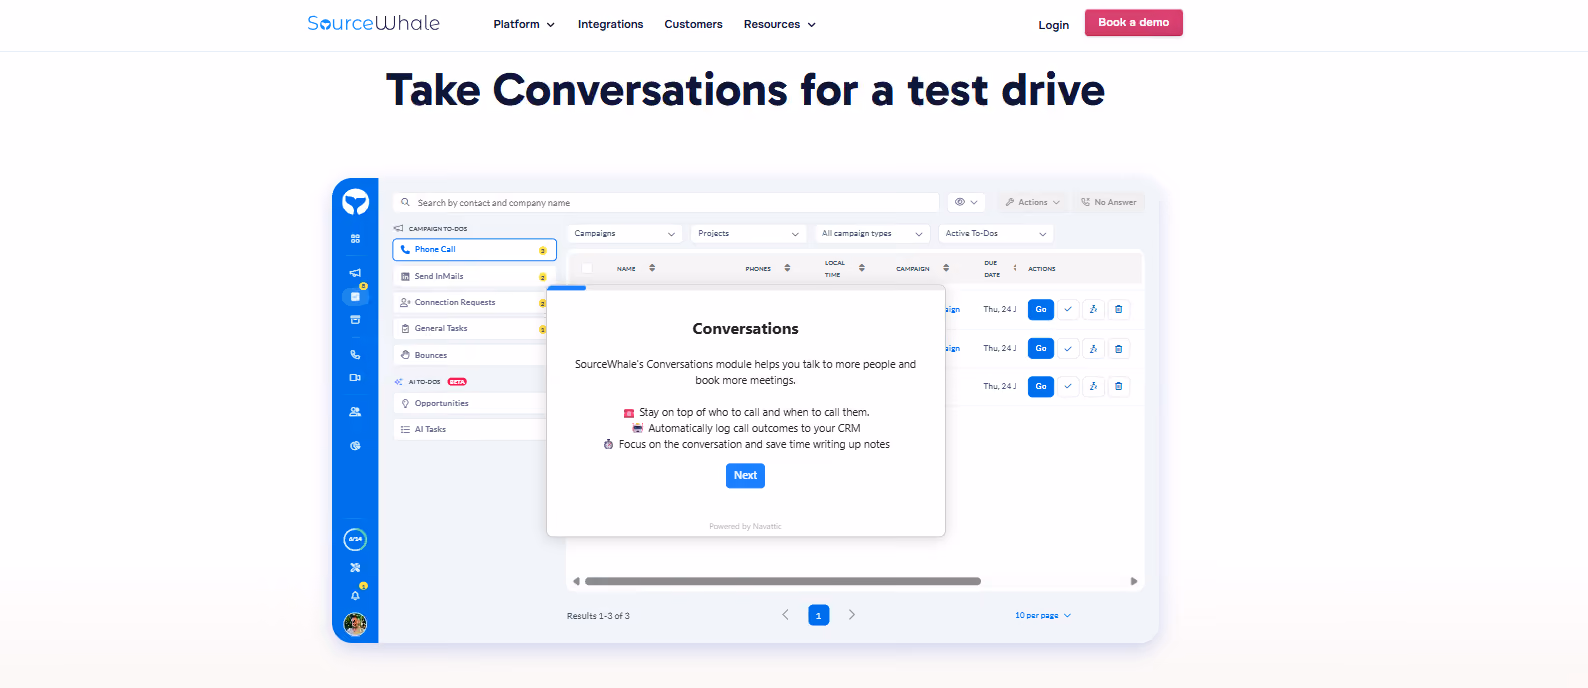The height and width of the screenshot is (688, 1588).
Task: Tick the select-all checkbox in table header
Action: (x=587, y=268)
